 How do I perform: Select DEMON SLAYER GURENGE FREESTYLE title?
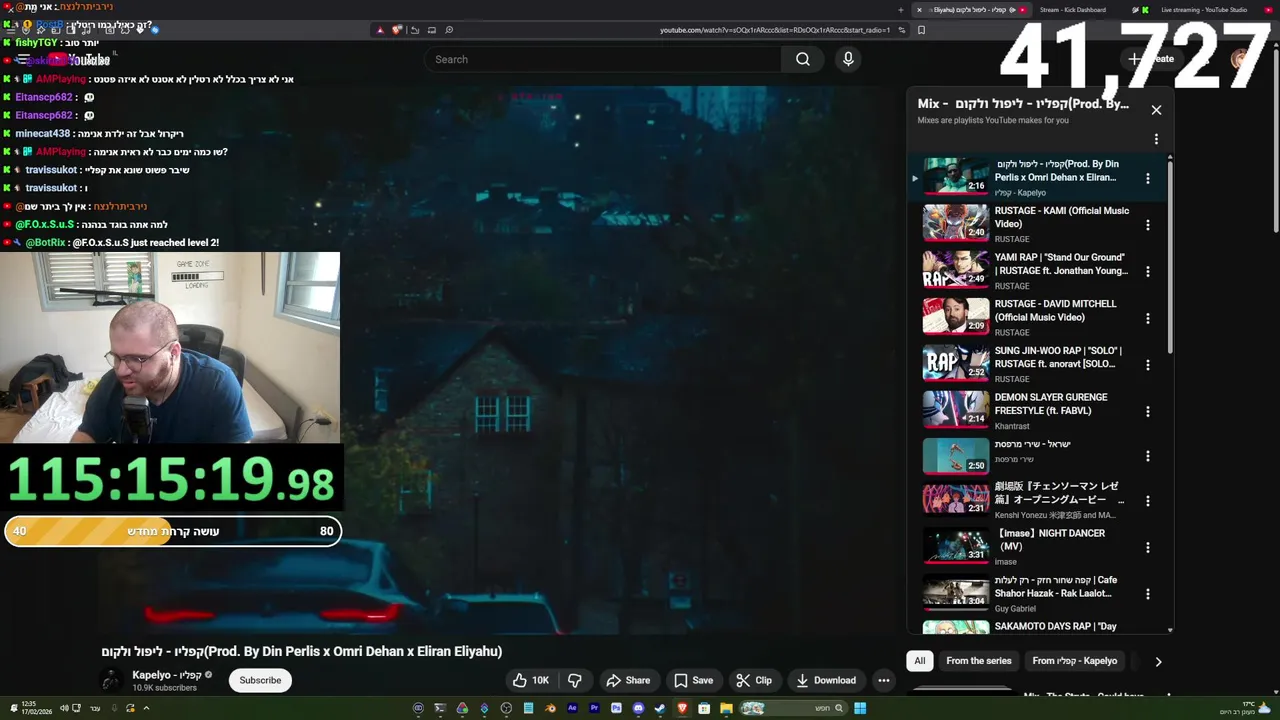pyautogui.click(x=1051, y=404)
